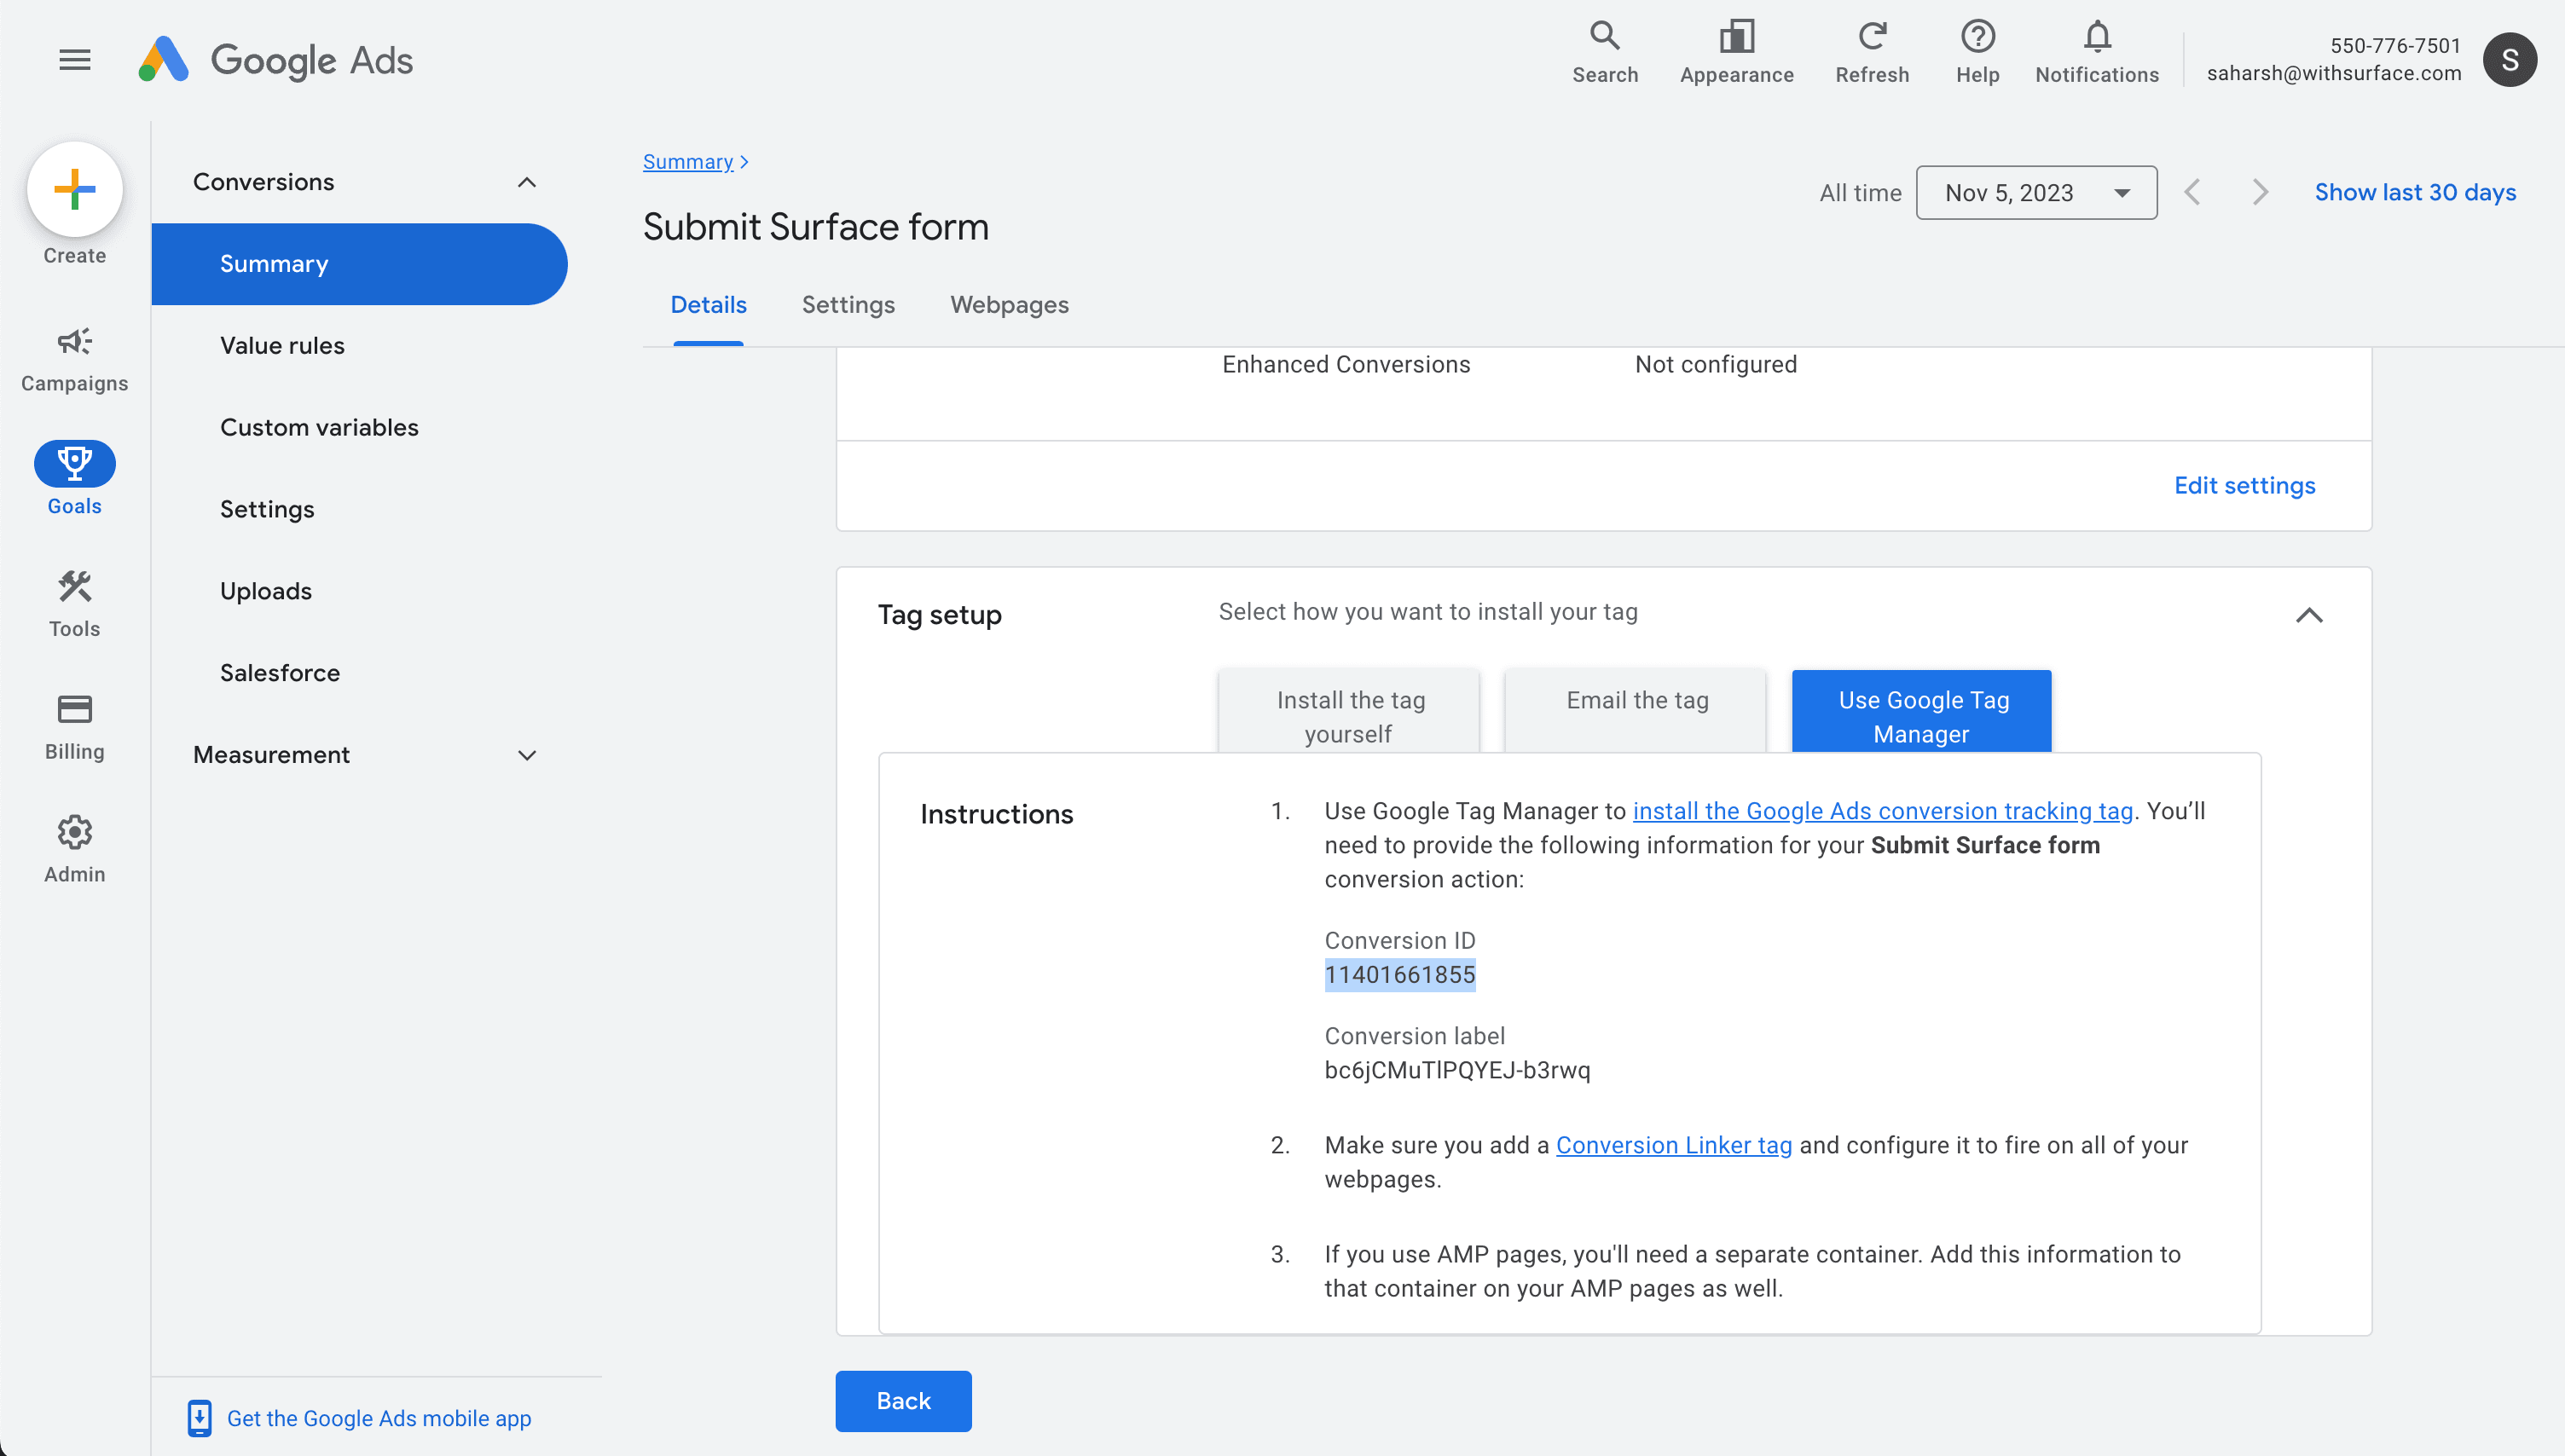Click the Back button
Image resolution: width=2565 pixels, height=1456 pixels.
point(903,1400)
